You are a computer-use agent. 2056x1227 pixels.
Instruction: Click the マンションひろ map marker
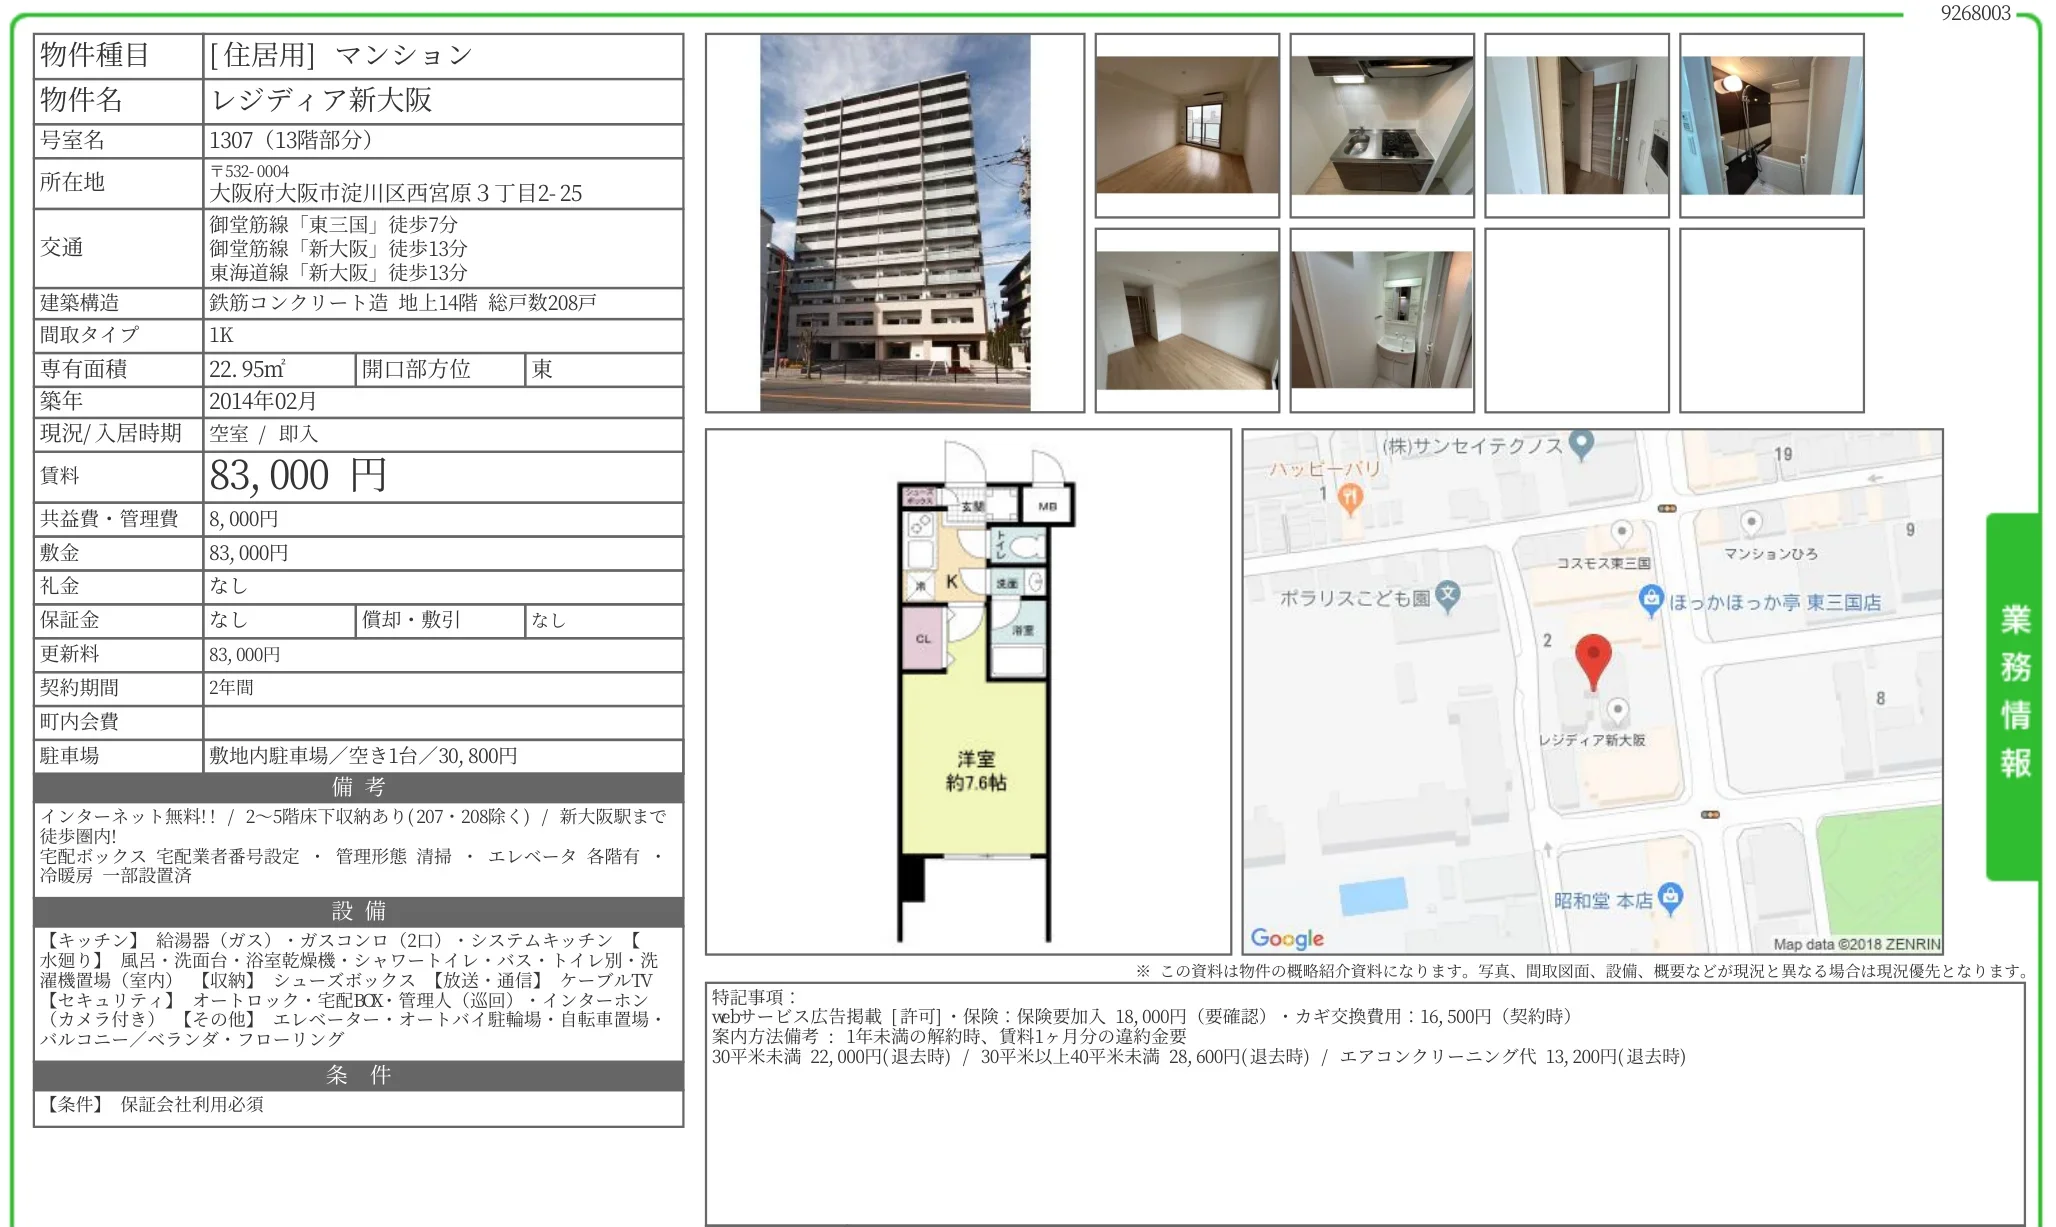1751,522
